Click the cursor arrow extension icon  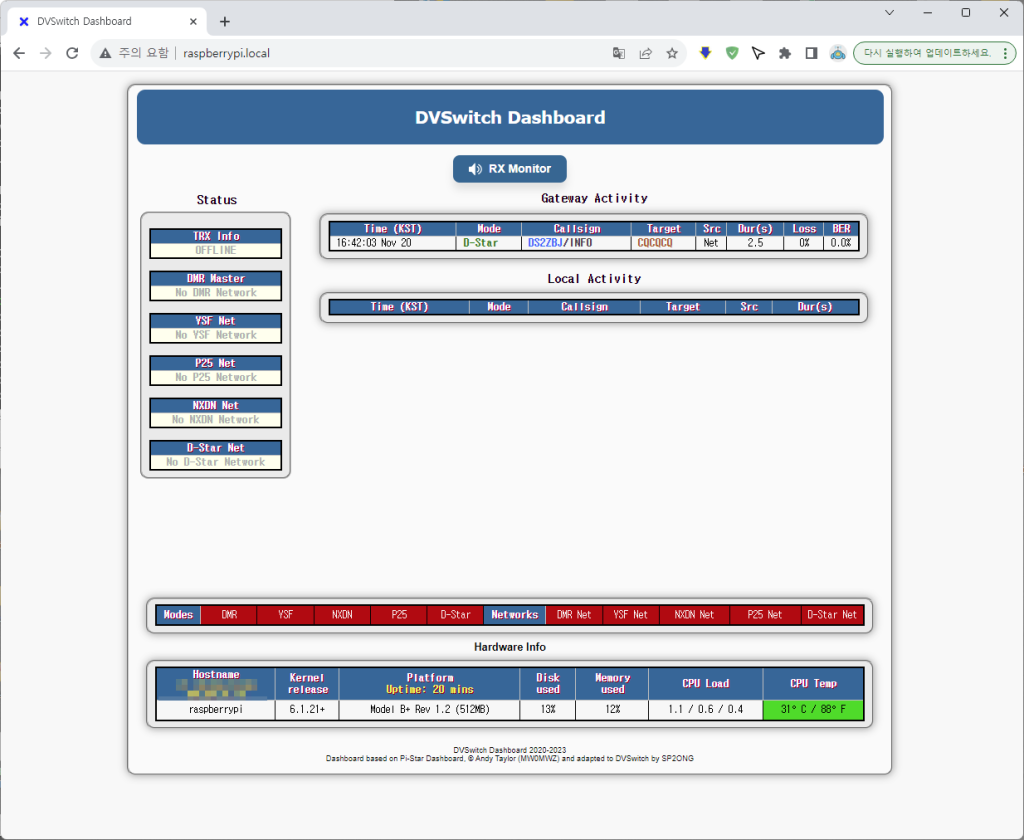[758, 53]
